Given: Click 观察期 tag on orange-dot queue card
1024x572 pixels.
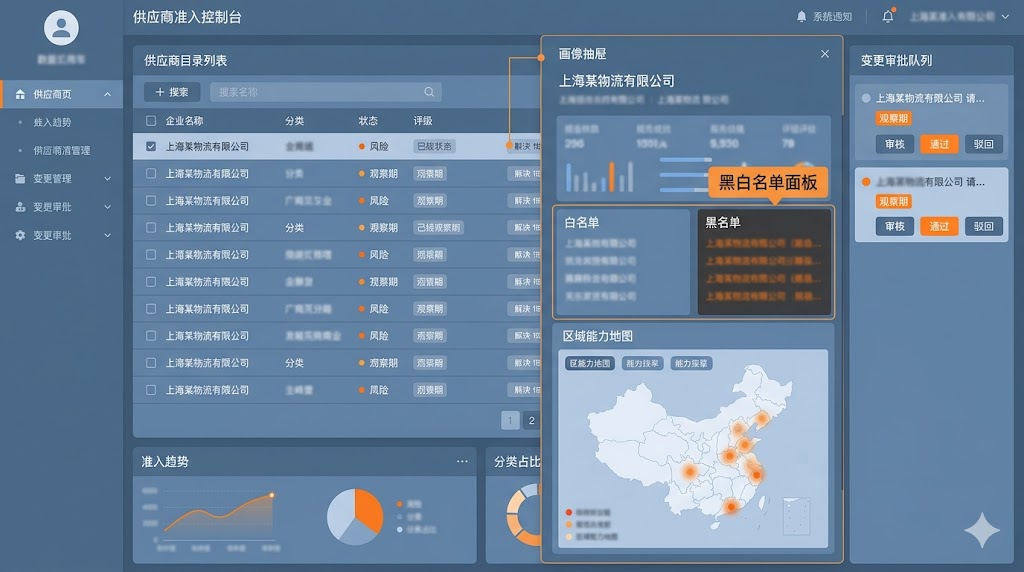Looking at the screenshot, I should pos(893,201).
